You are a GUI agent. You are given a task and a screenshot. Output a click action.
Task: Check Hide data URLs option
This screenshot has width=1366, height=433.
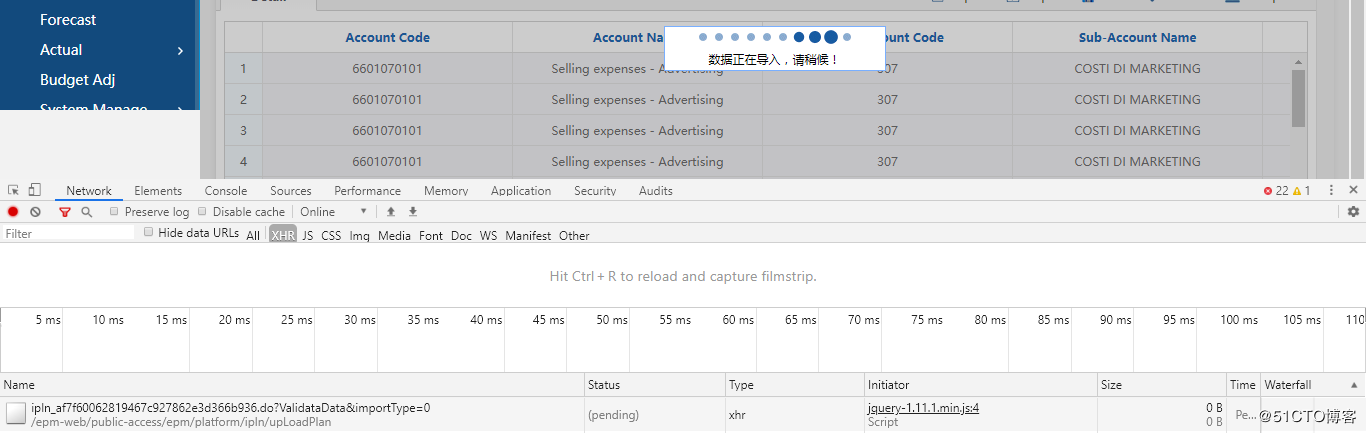[x=149, y=232]
